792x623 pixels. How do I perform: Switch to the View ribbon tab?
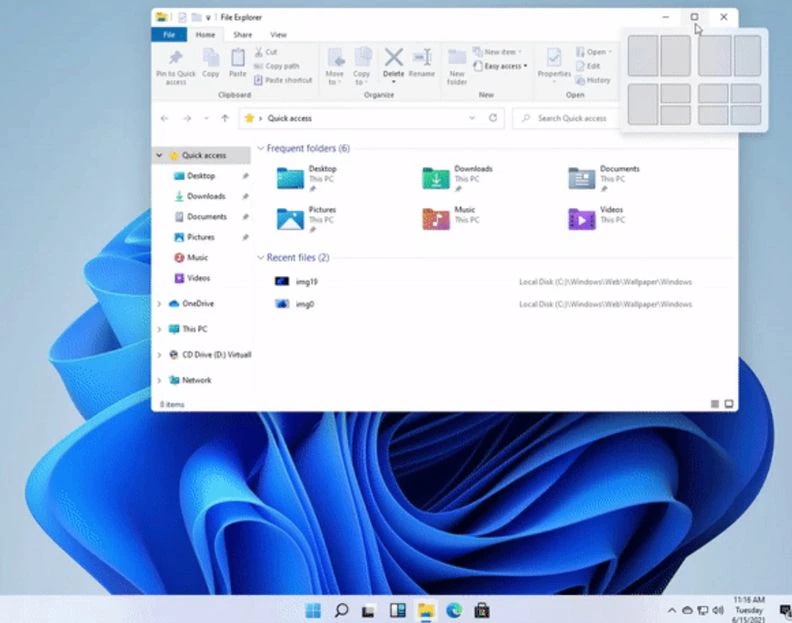pos(278,35)
